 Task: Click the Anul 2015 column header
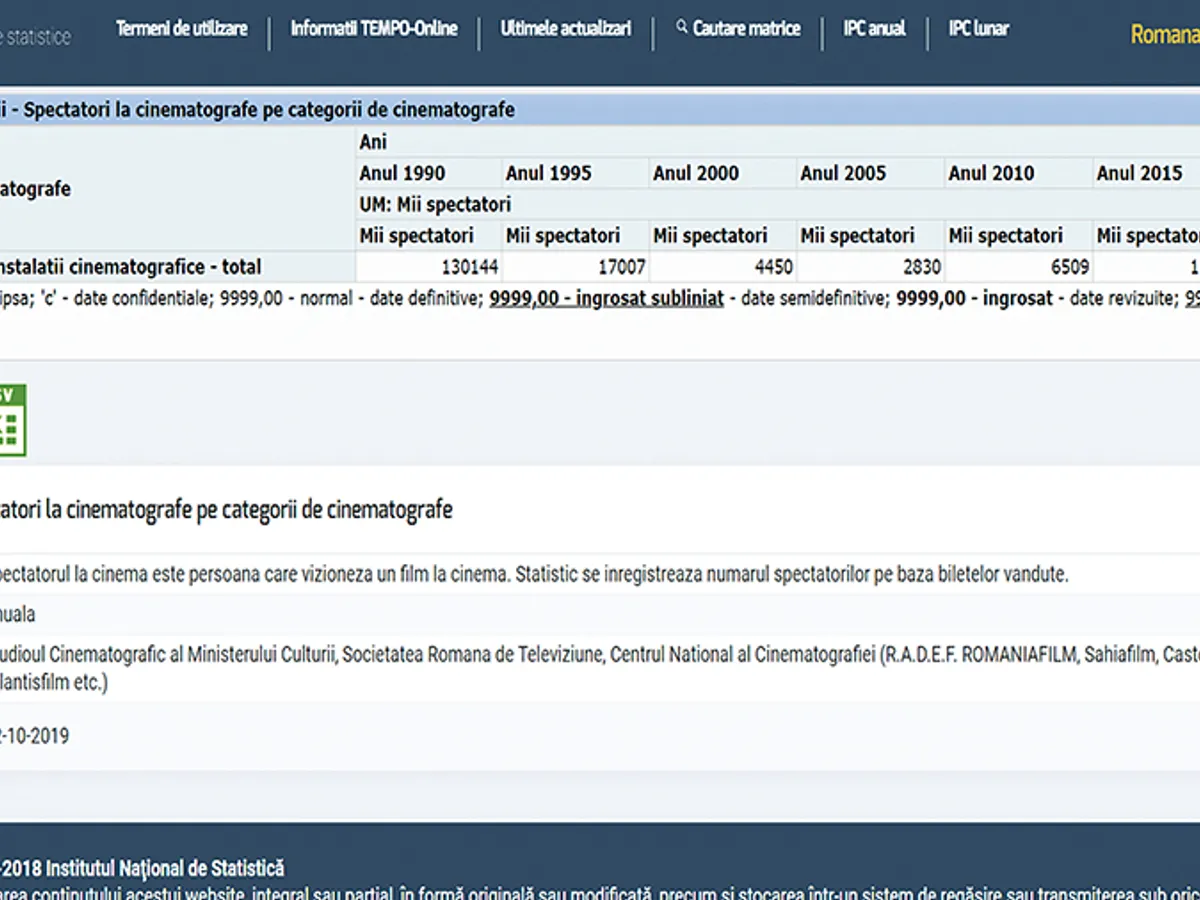coord(1139,173)
